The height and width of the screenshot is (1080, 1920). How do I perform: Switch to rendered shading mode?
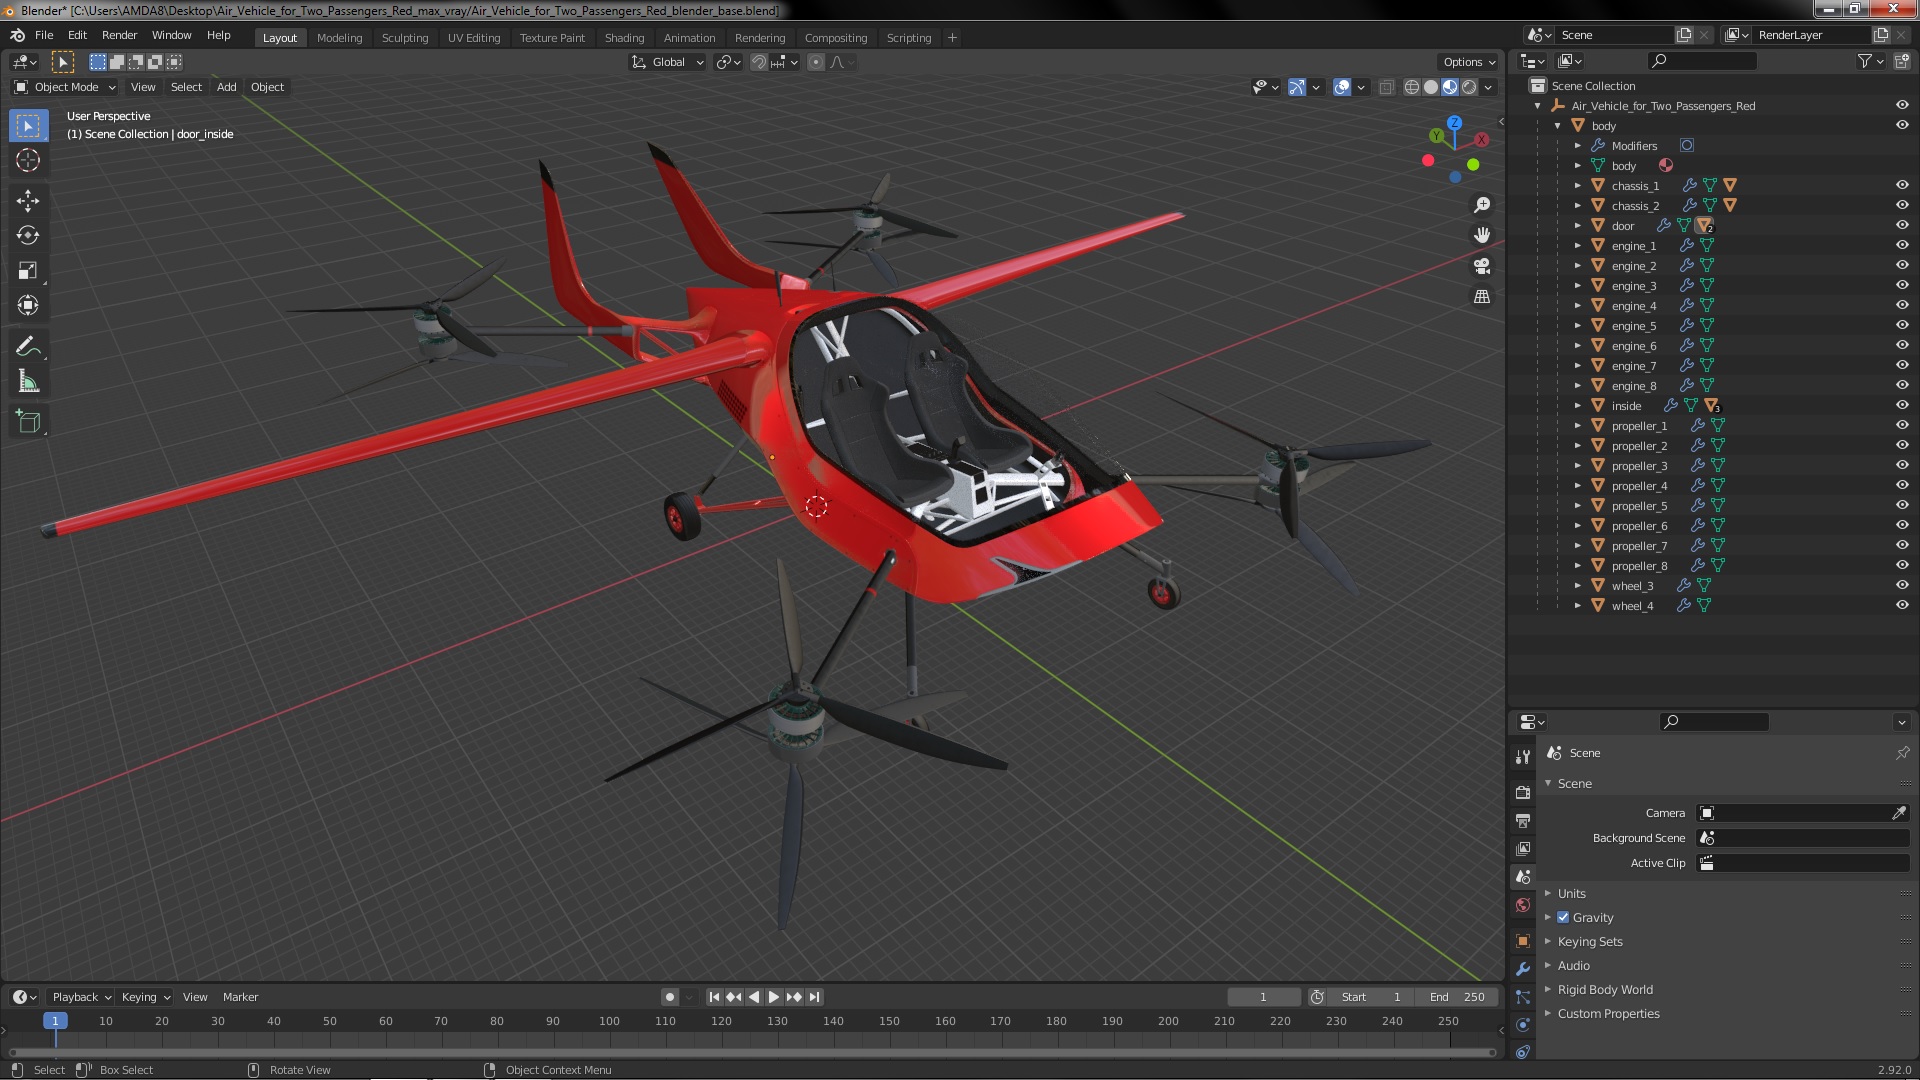(x=1469, y=88)
